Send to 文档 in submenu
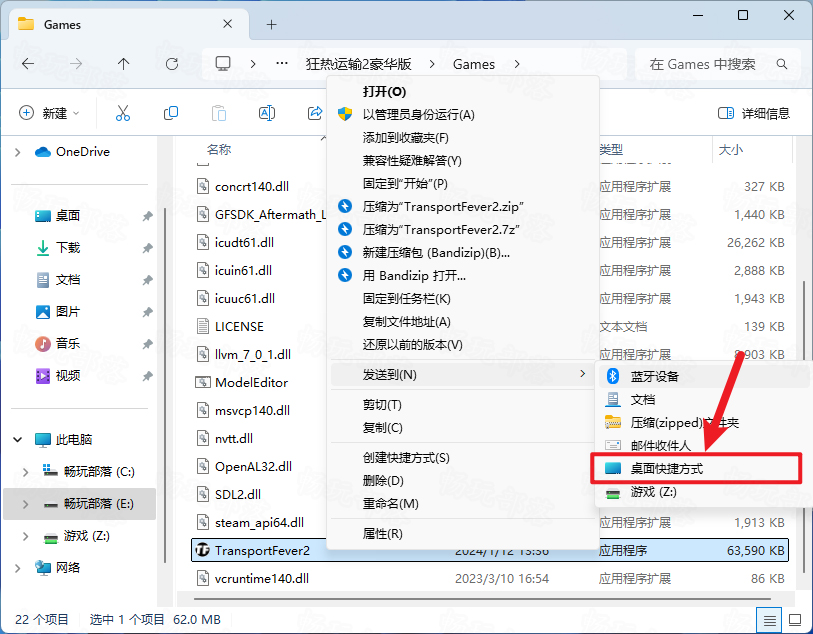Image resolution: width=813 pixels, height=634 pixels. coord(704,400)
